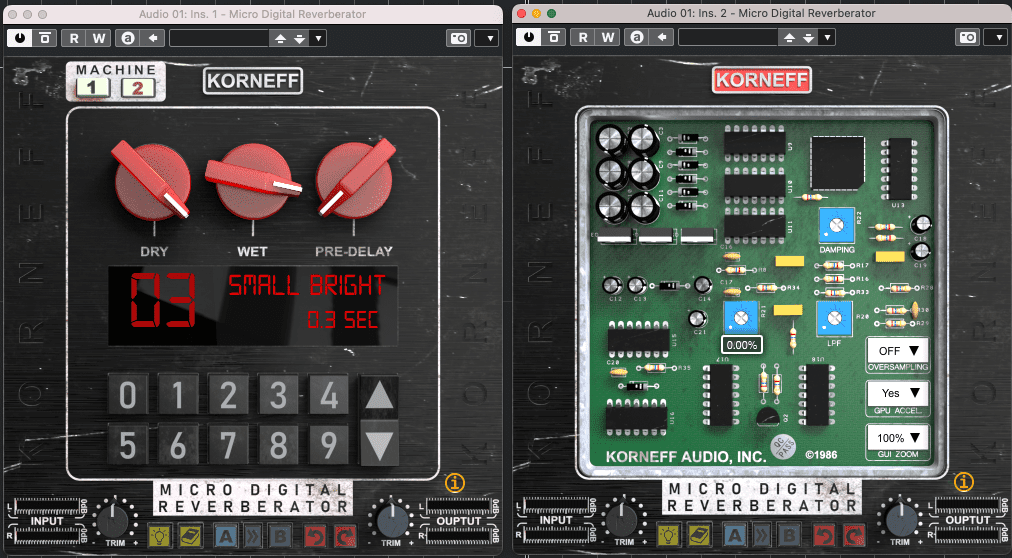Image resolution: width=1012 pixels, height=558 pixels.
Task: Click the keypad down triangle for previous program
Action: 379,443
